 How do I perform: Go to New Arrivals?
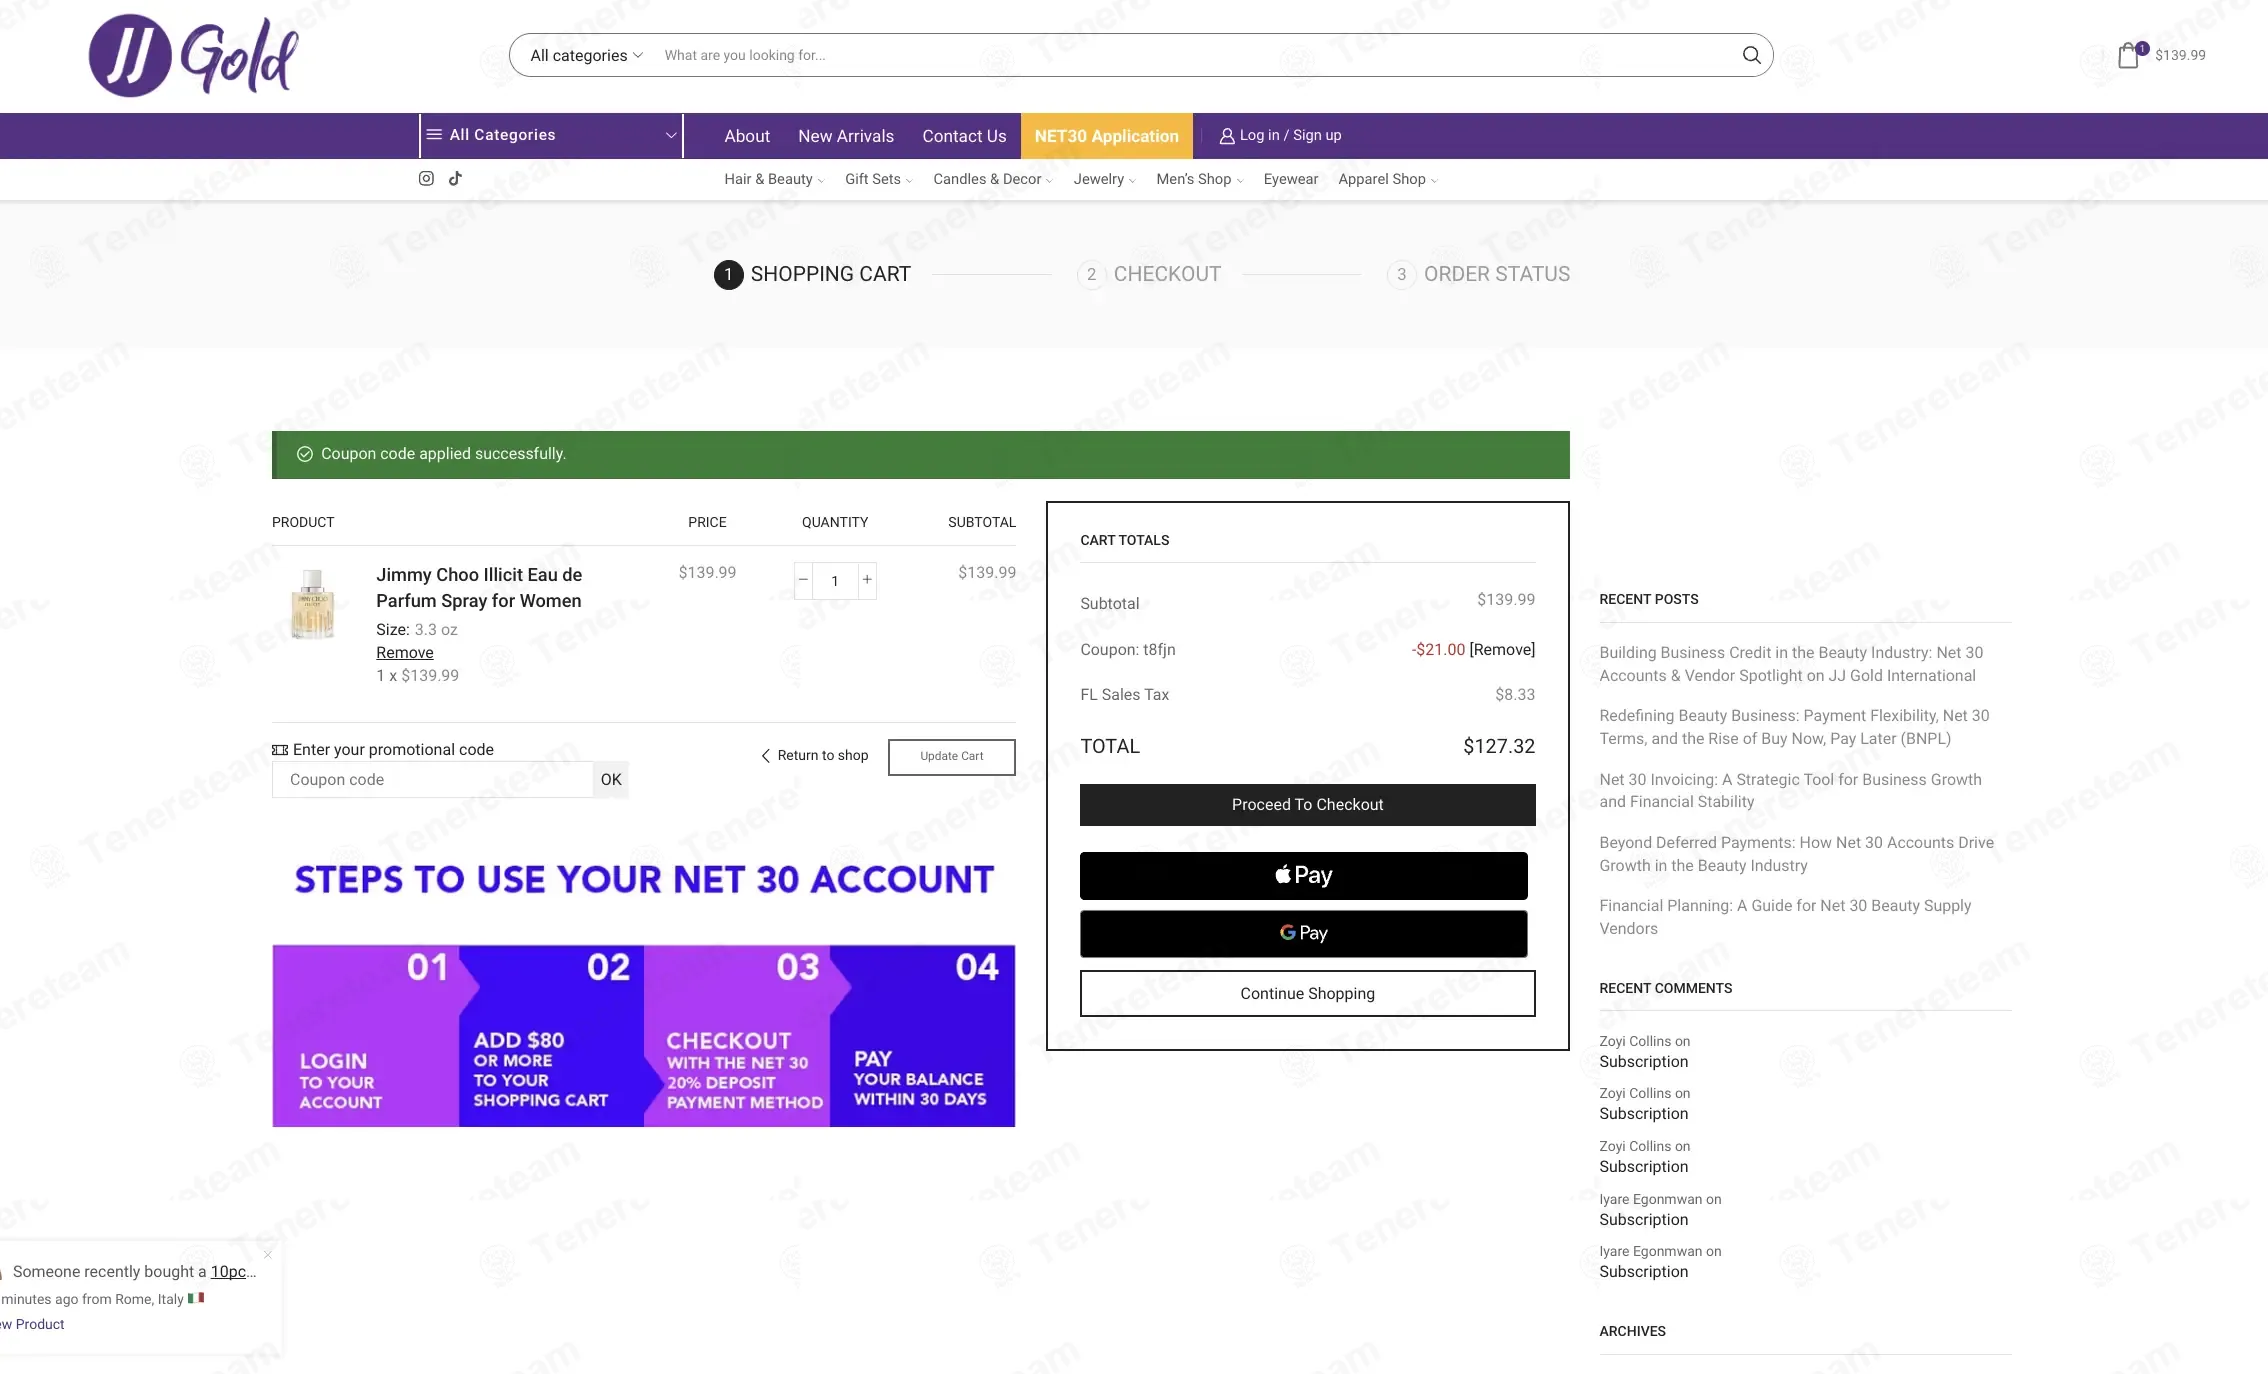846,136
